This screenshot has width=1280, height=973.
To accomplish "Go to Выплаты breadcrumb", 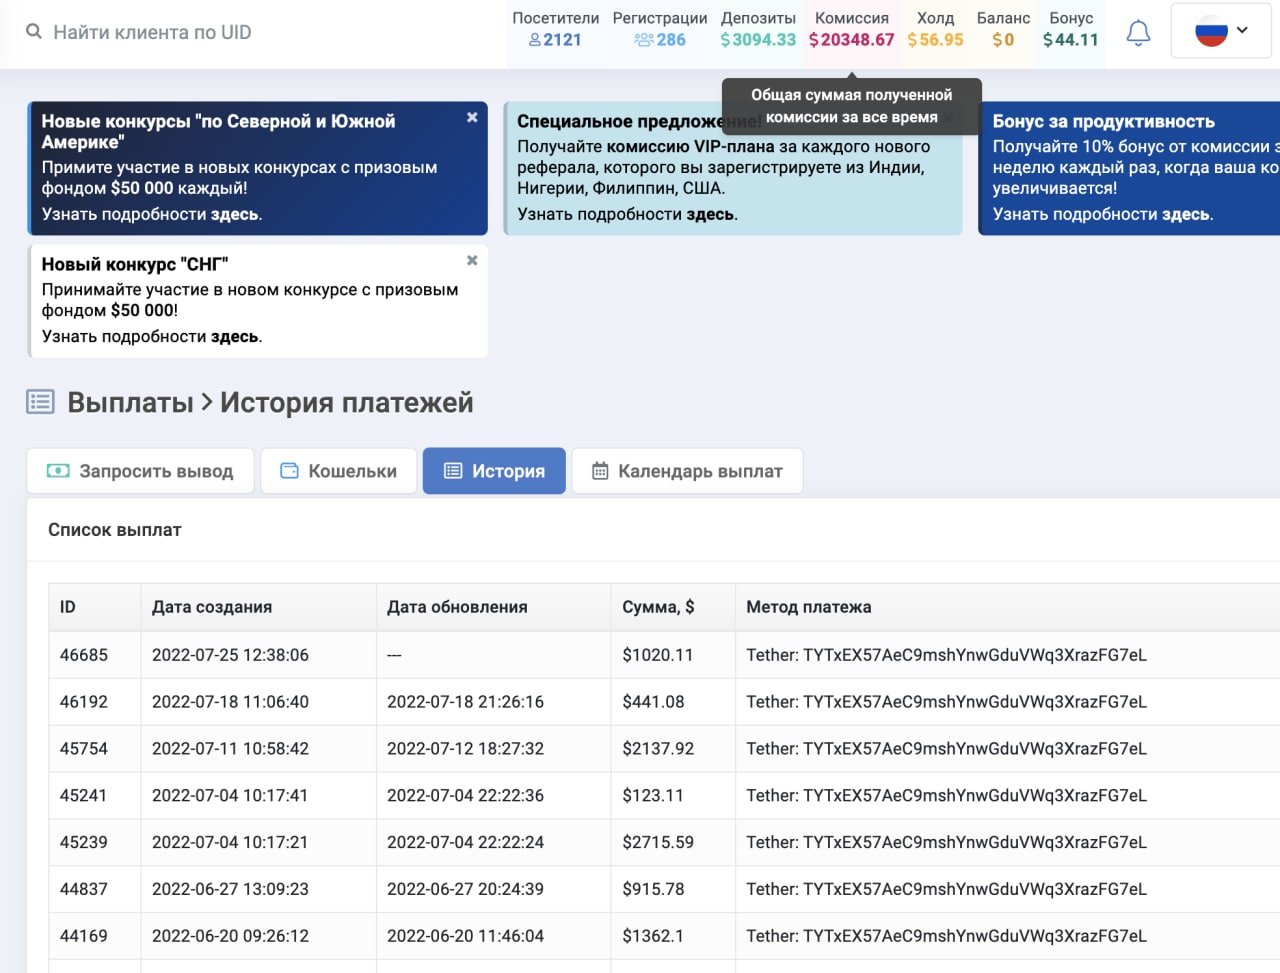I will 130,402.
